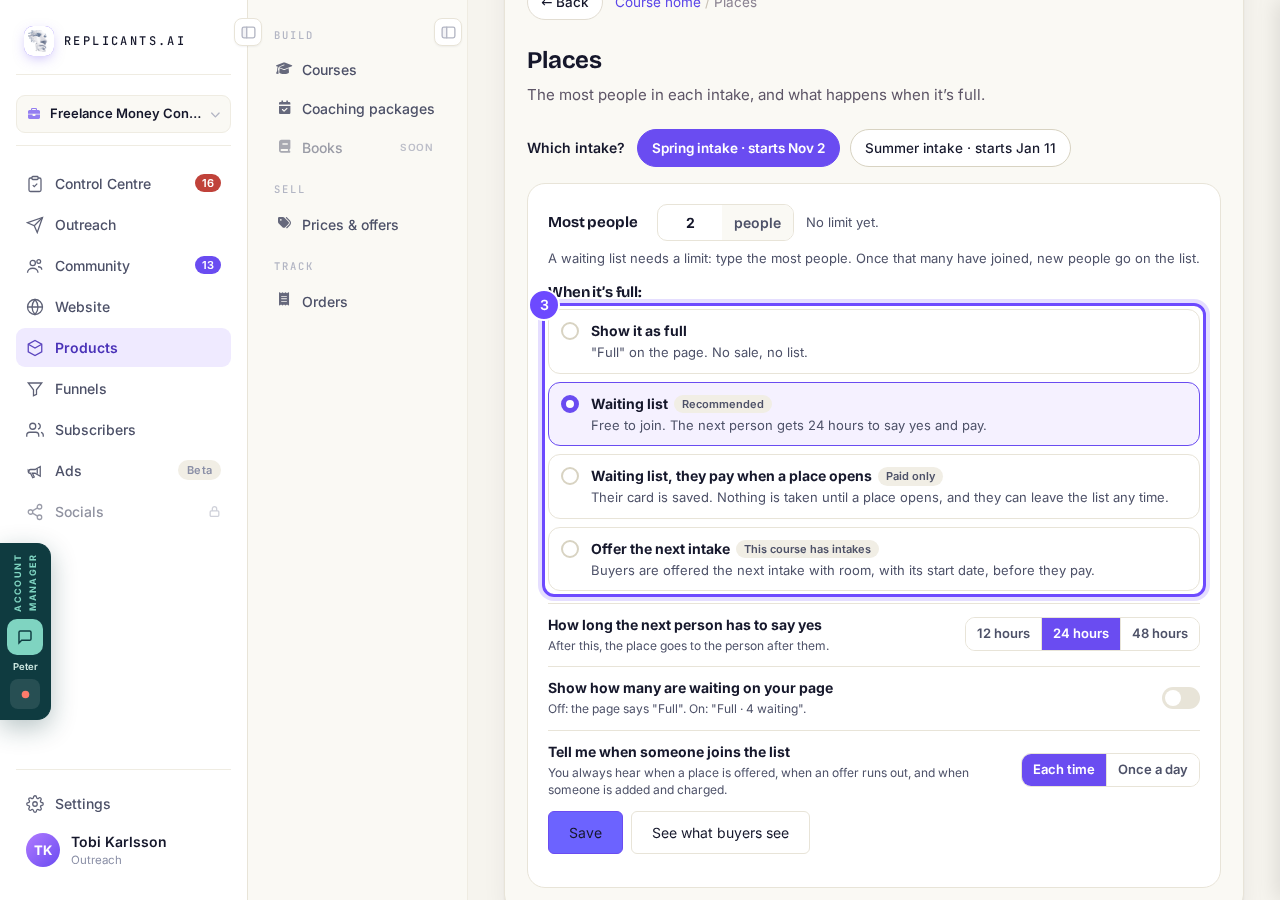The image size is (1280, 900).
Task: Select Offer the next intake option
Action: [x=874, y=559]
